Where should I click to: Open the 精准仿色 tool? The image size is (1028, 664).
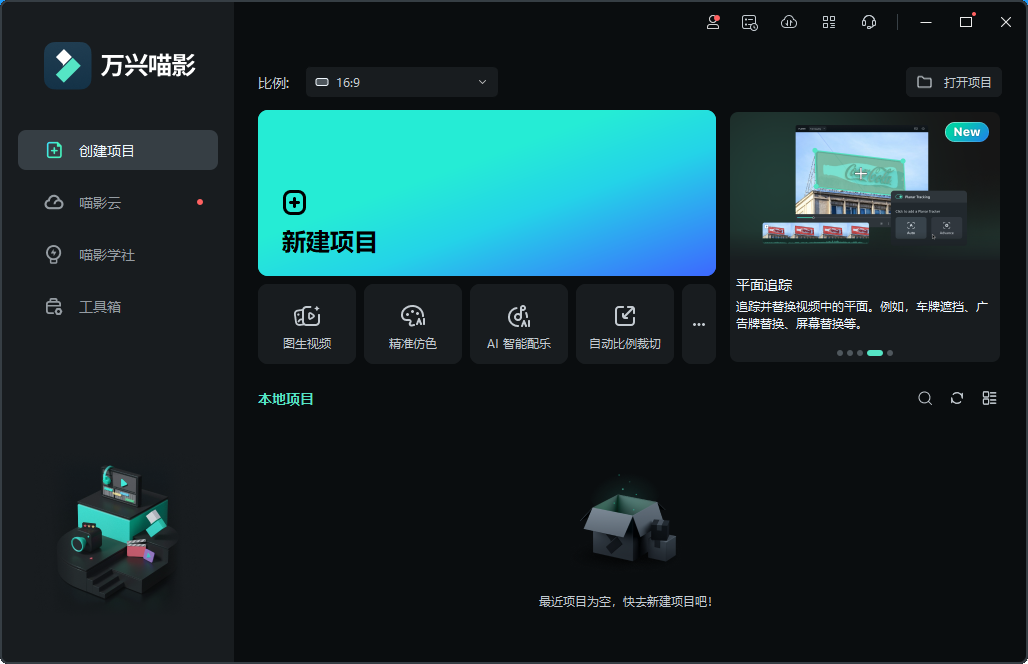point(413,324)
